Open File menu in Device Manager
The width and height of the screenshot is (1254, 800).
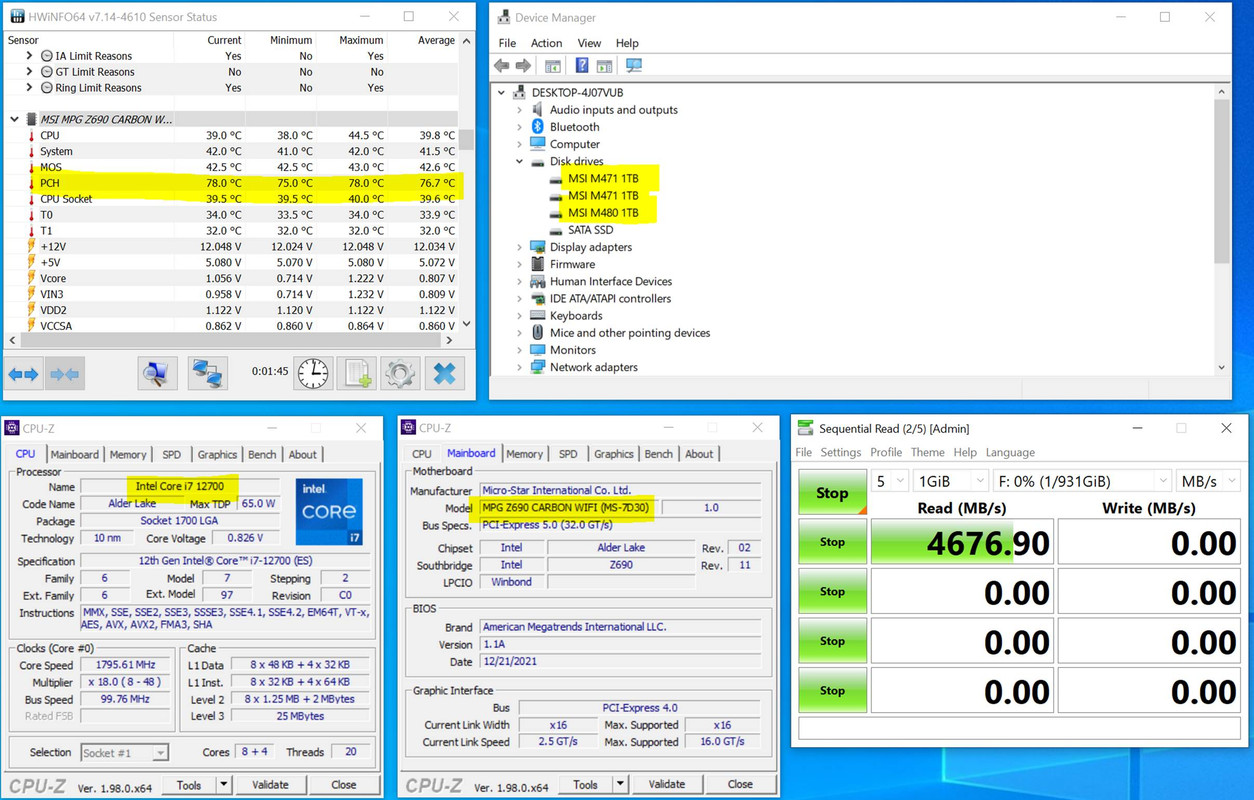[x=507, y=43]
